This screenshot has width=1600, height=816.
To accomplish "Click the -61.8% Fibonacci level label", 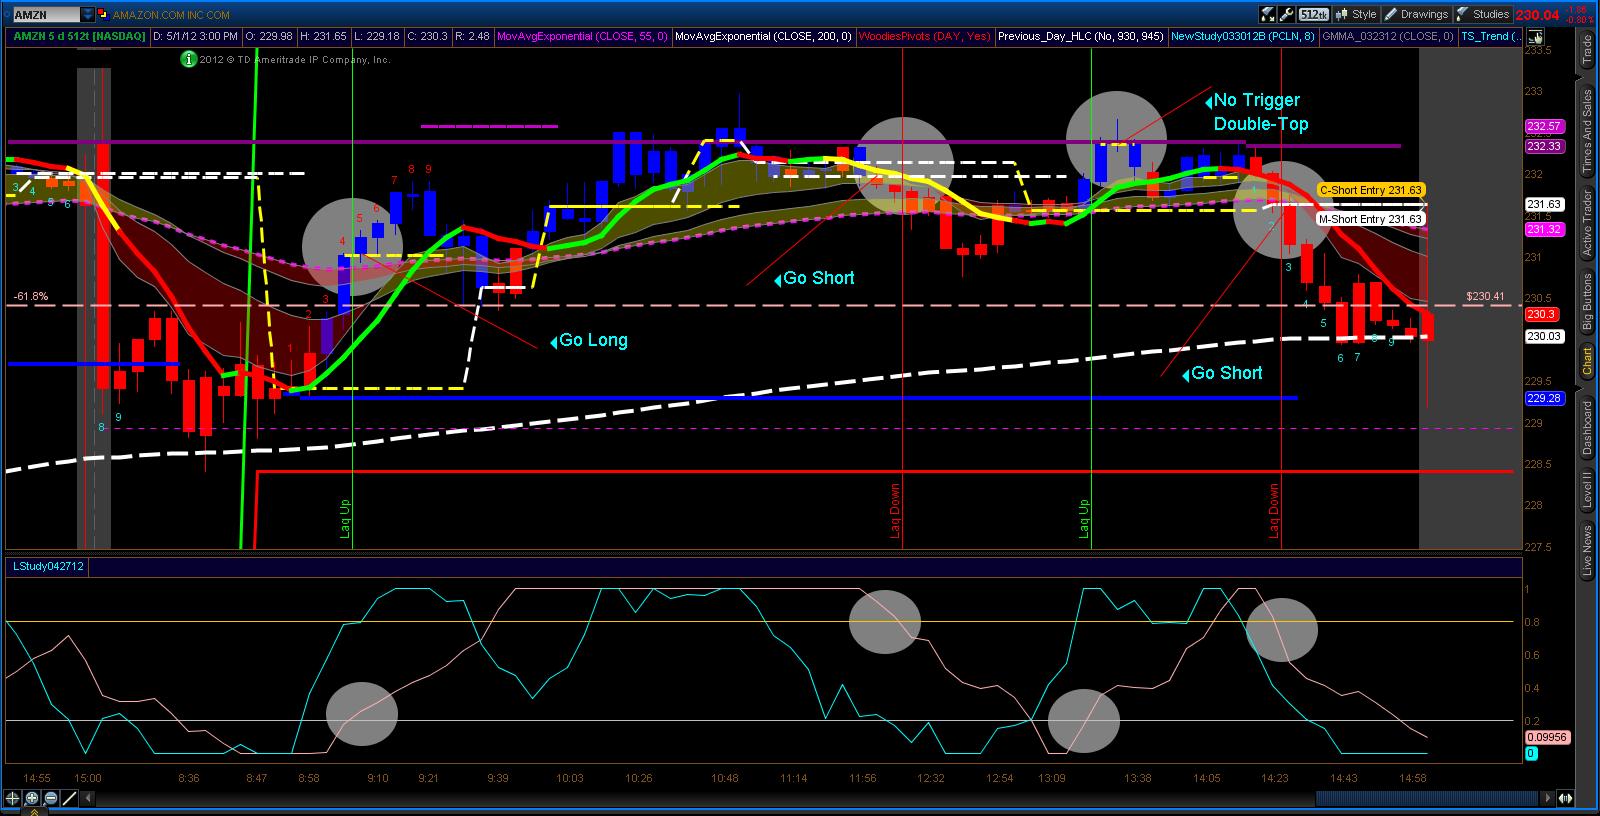I will tap(31, 296).
